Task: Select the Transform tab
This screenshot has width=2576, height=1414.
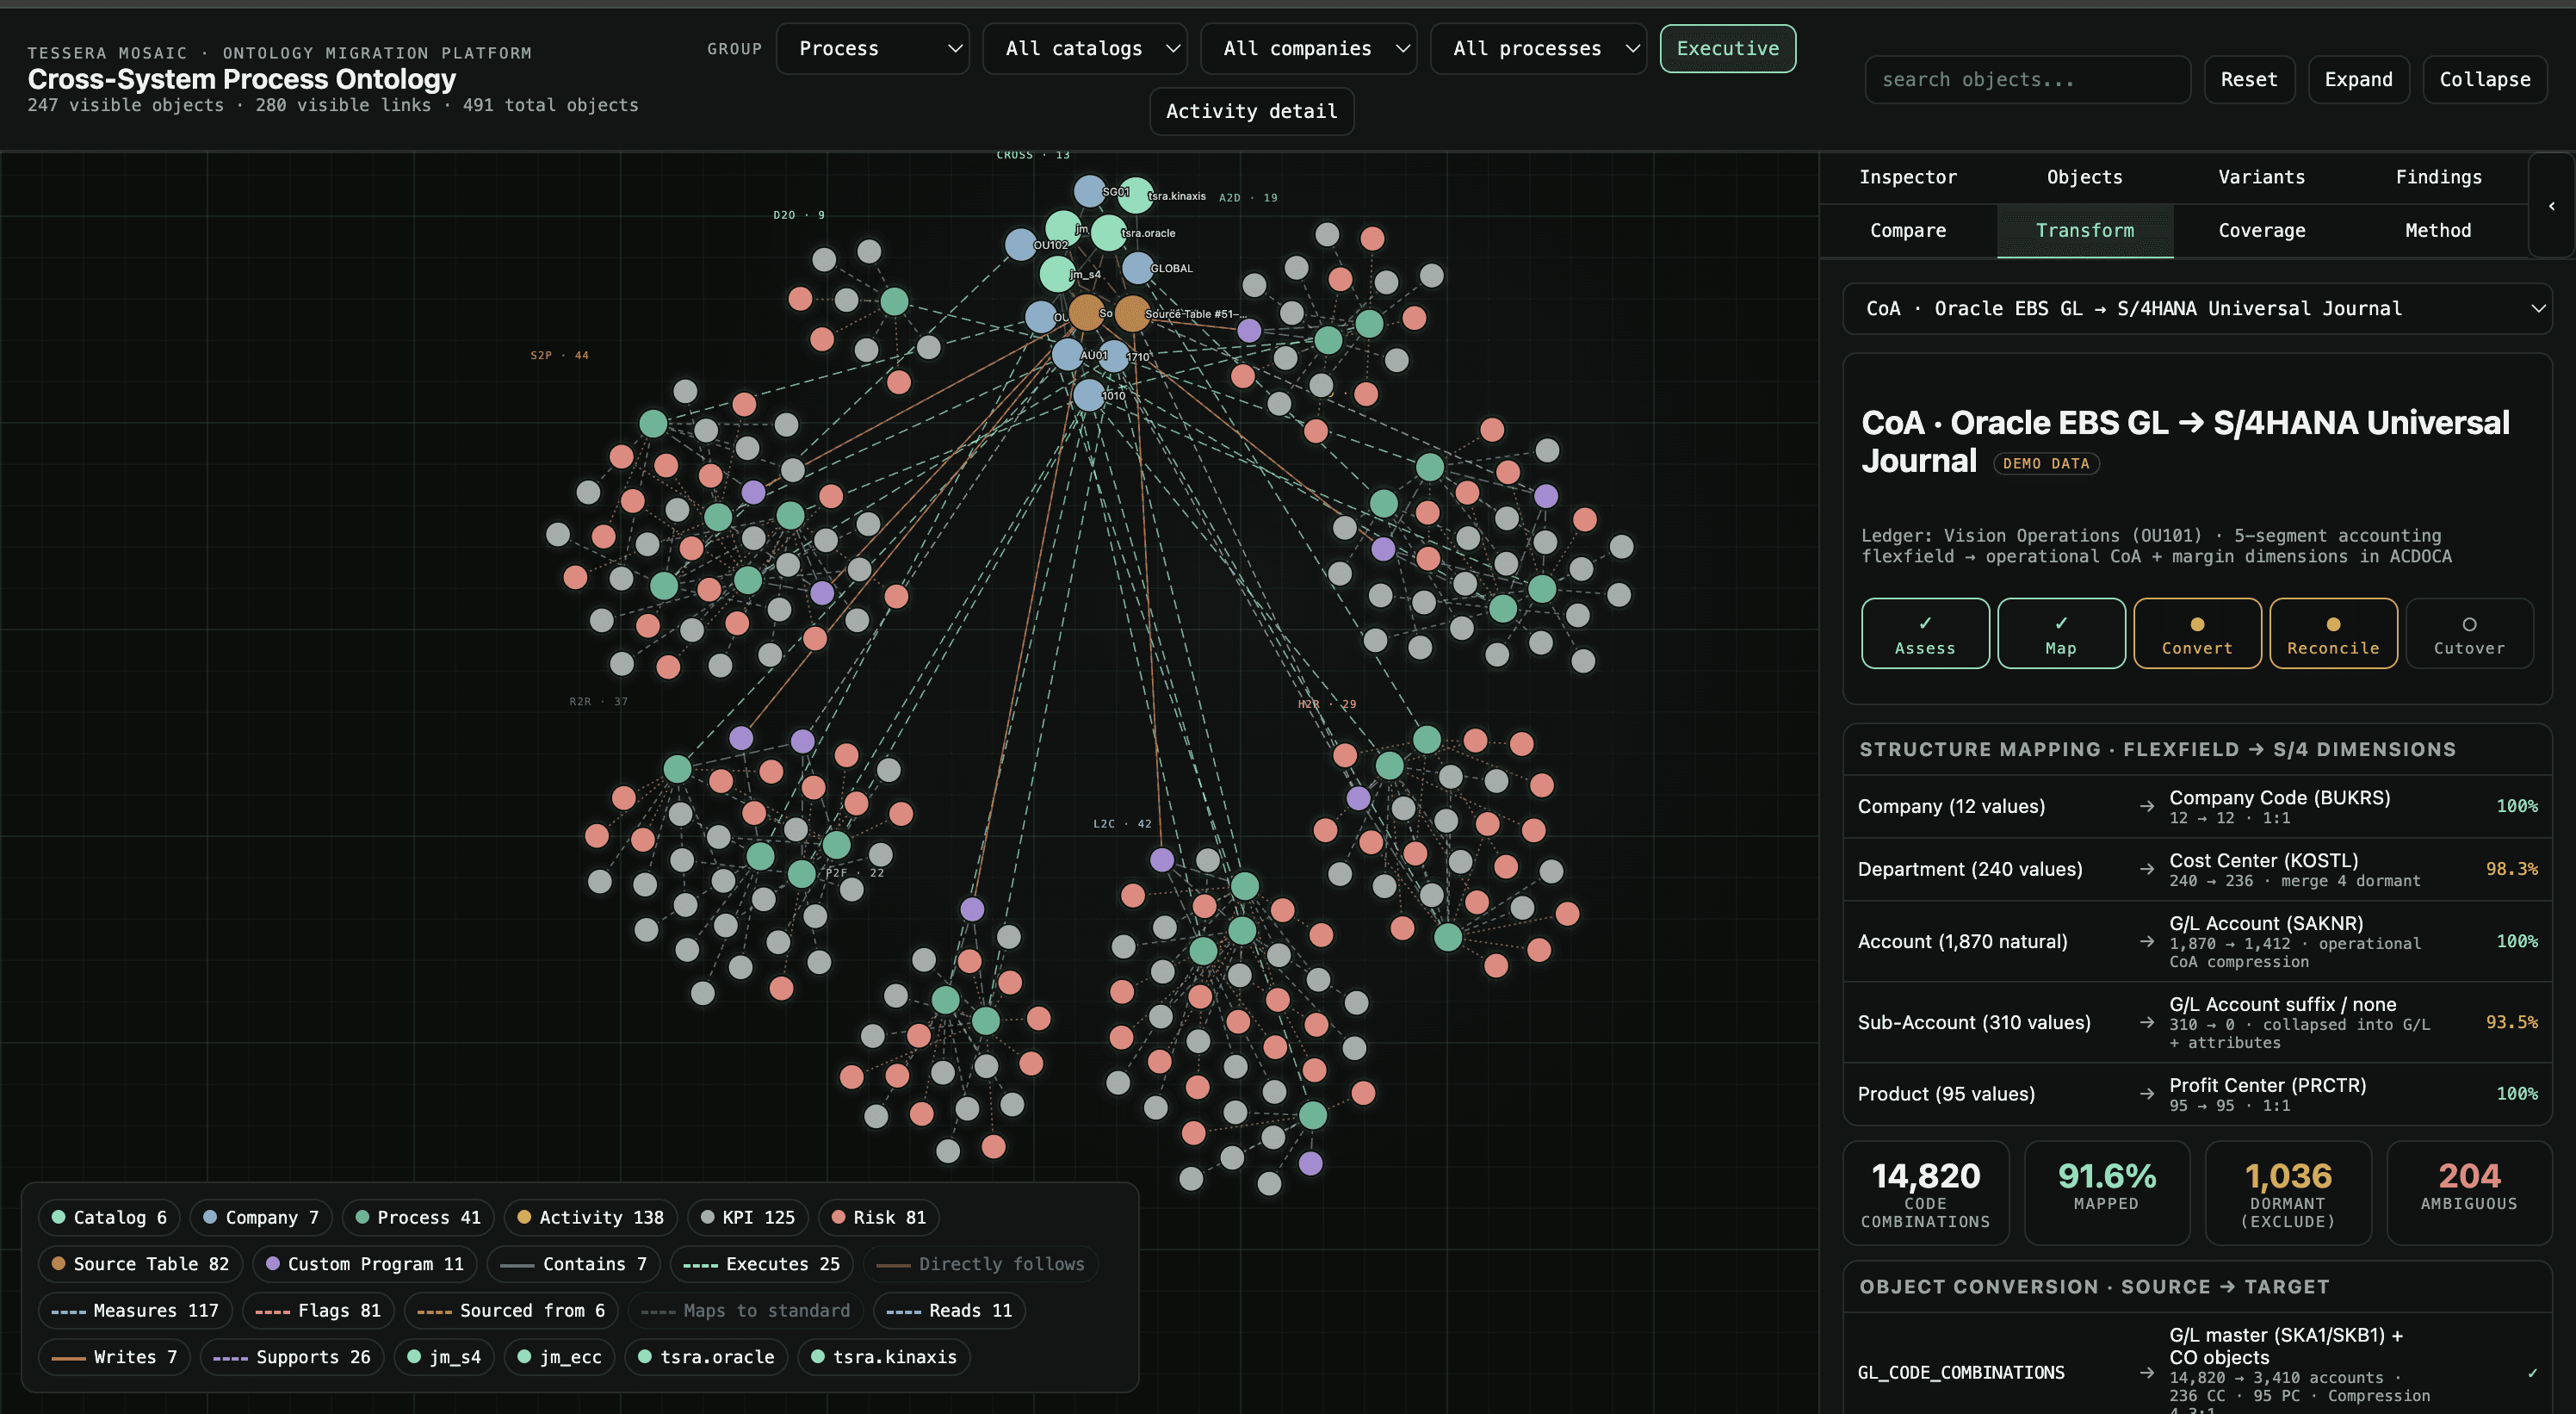Action: (x=2085, y=231)
